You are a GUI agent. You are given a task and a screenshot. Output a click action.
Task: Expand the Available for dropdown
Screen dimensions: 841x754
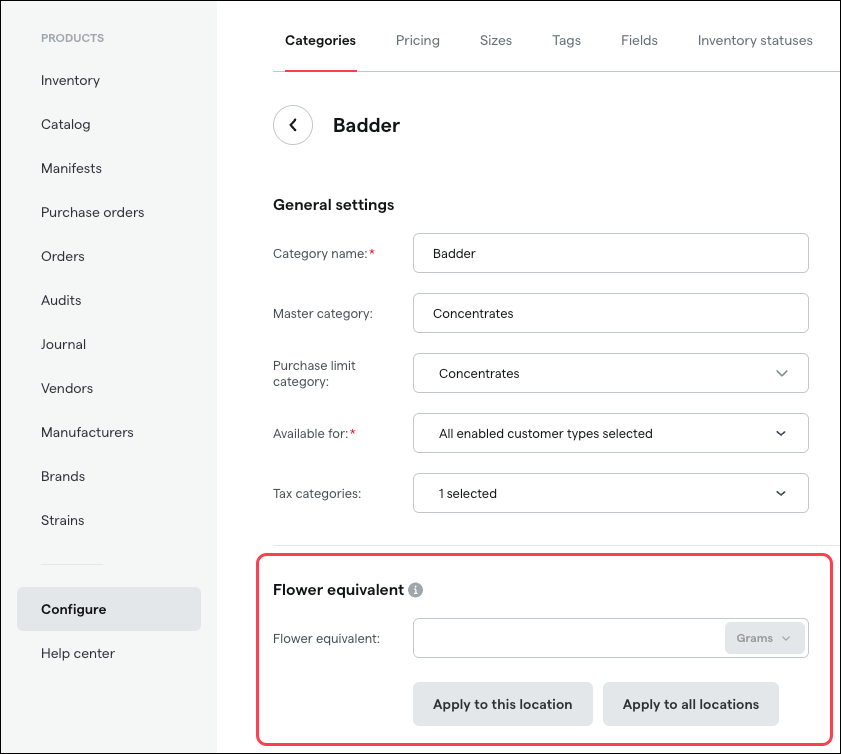[610, 433]
